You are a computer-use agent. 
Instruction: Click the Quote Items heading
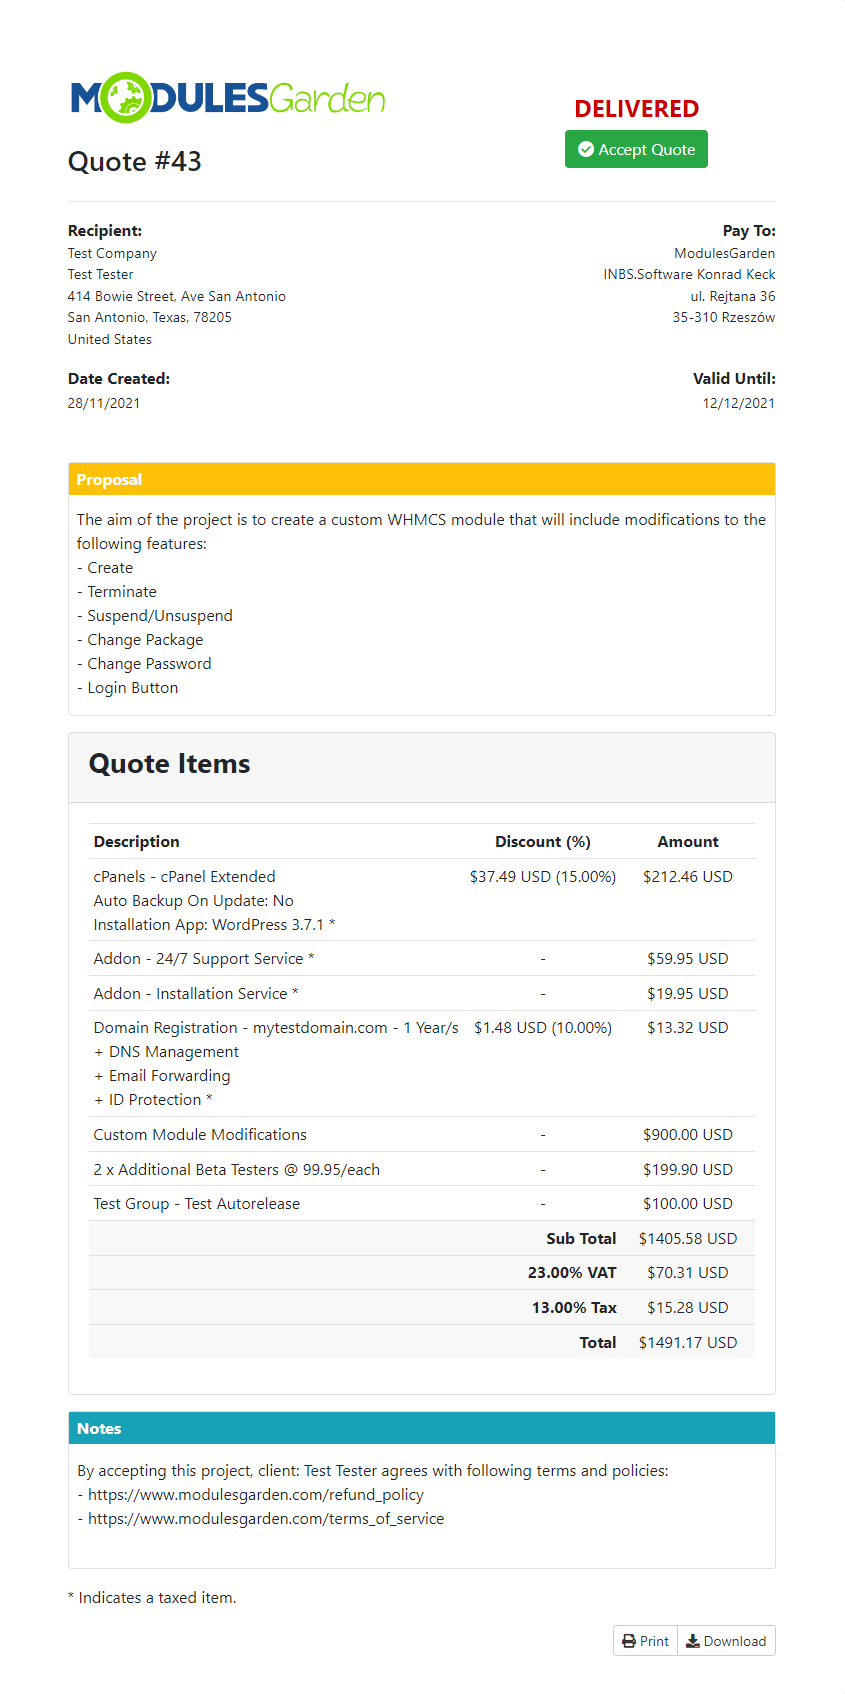(x=170, y=764)
